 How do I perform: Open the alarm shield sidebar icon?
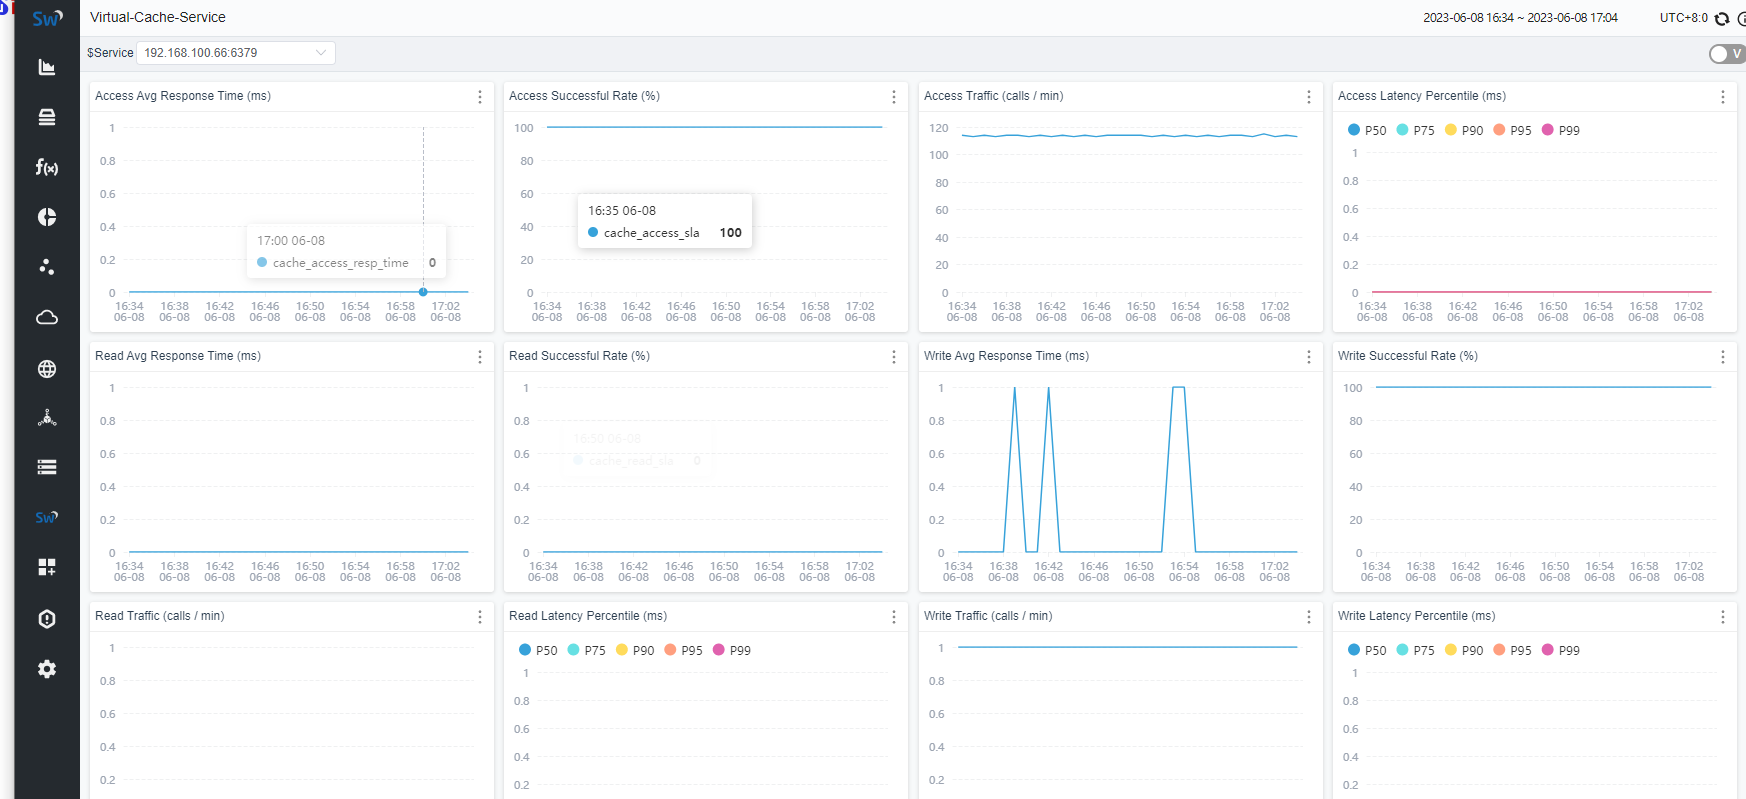point(47,619)
